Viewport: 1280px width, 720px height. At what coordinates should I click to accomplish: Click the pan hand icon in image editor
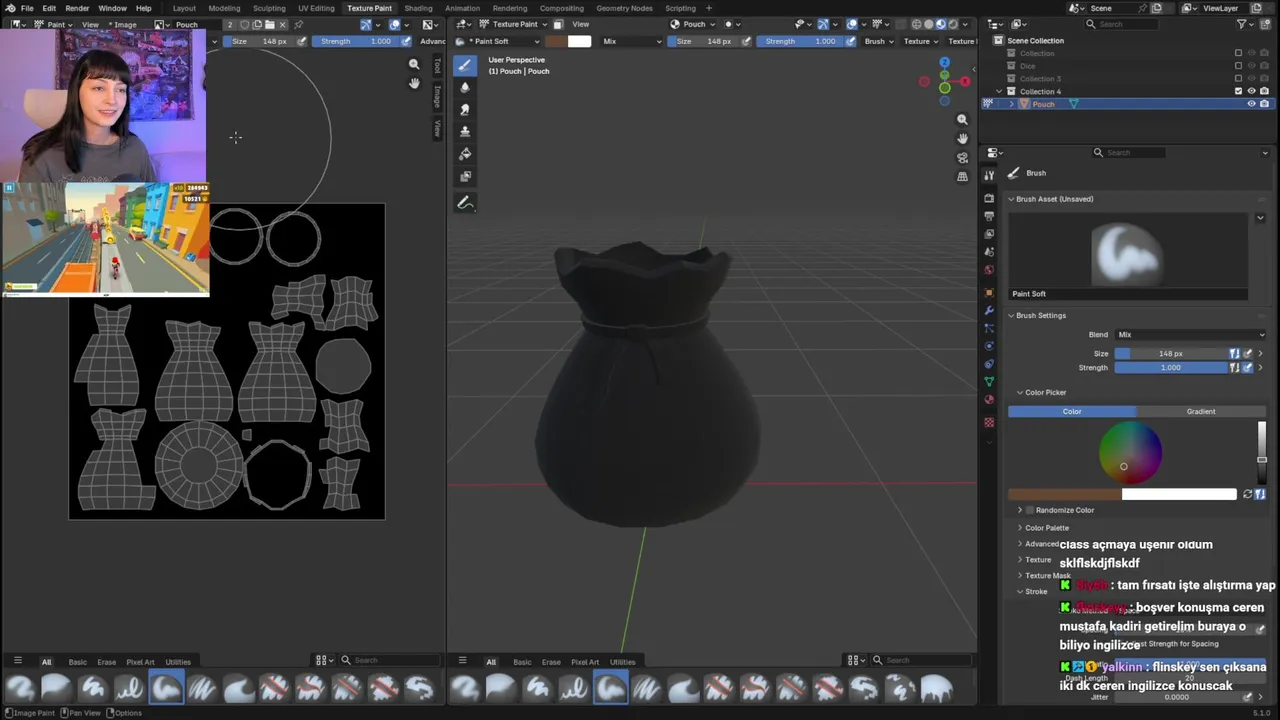coord(414,83)
